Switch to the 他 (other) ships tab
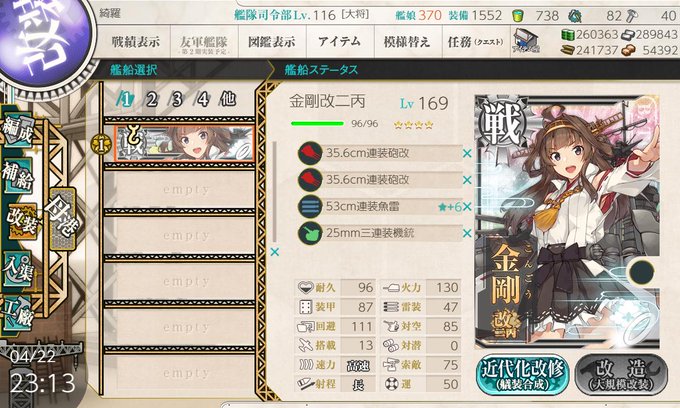The image size is (680, 408). tap(228, 99)
